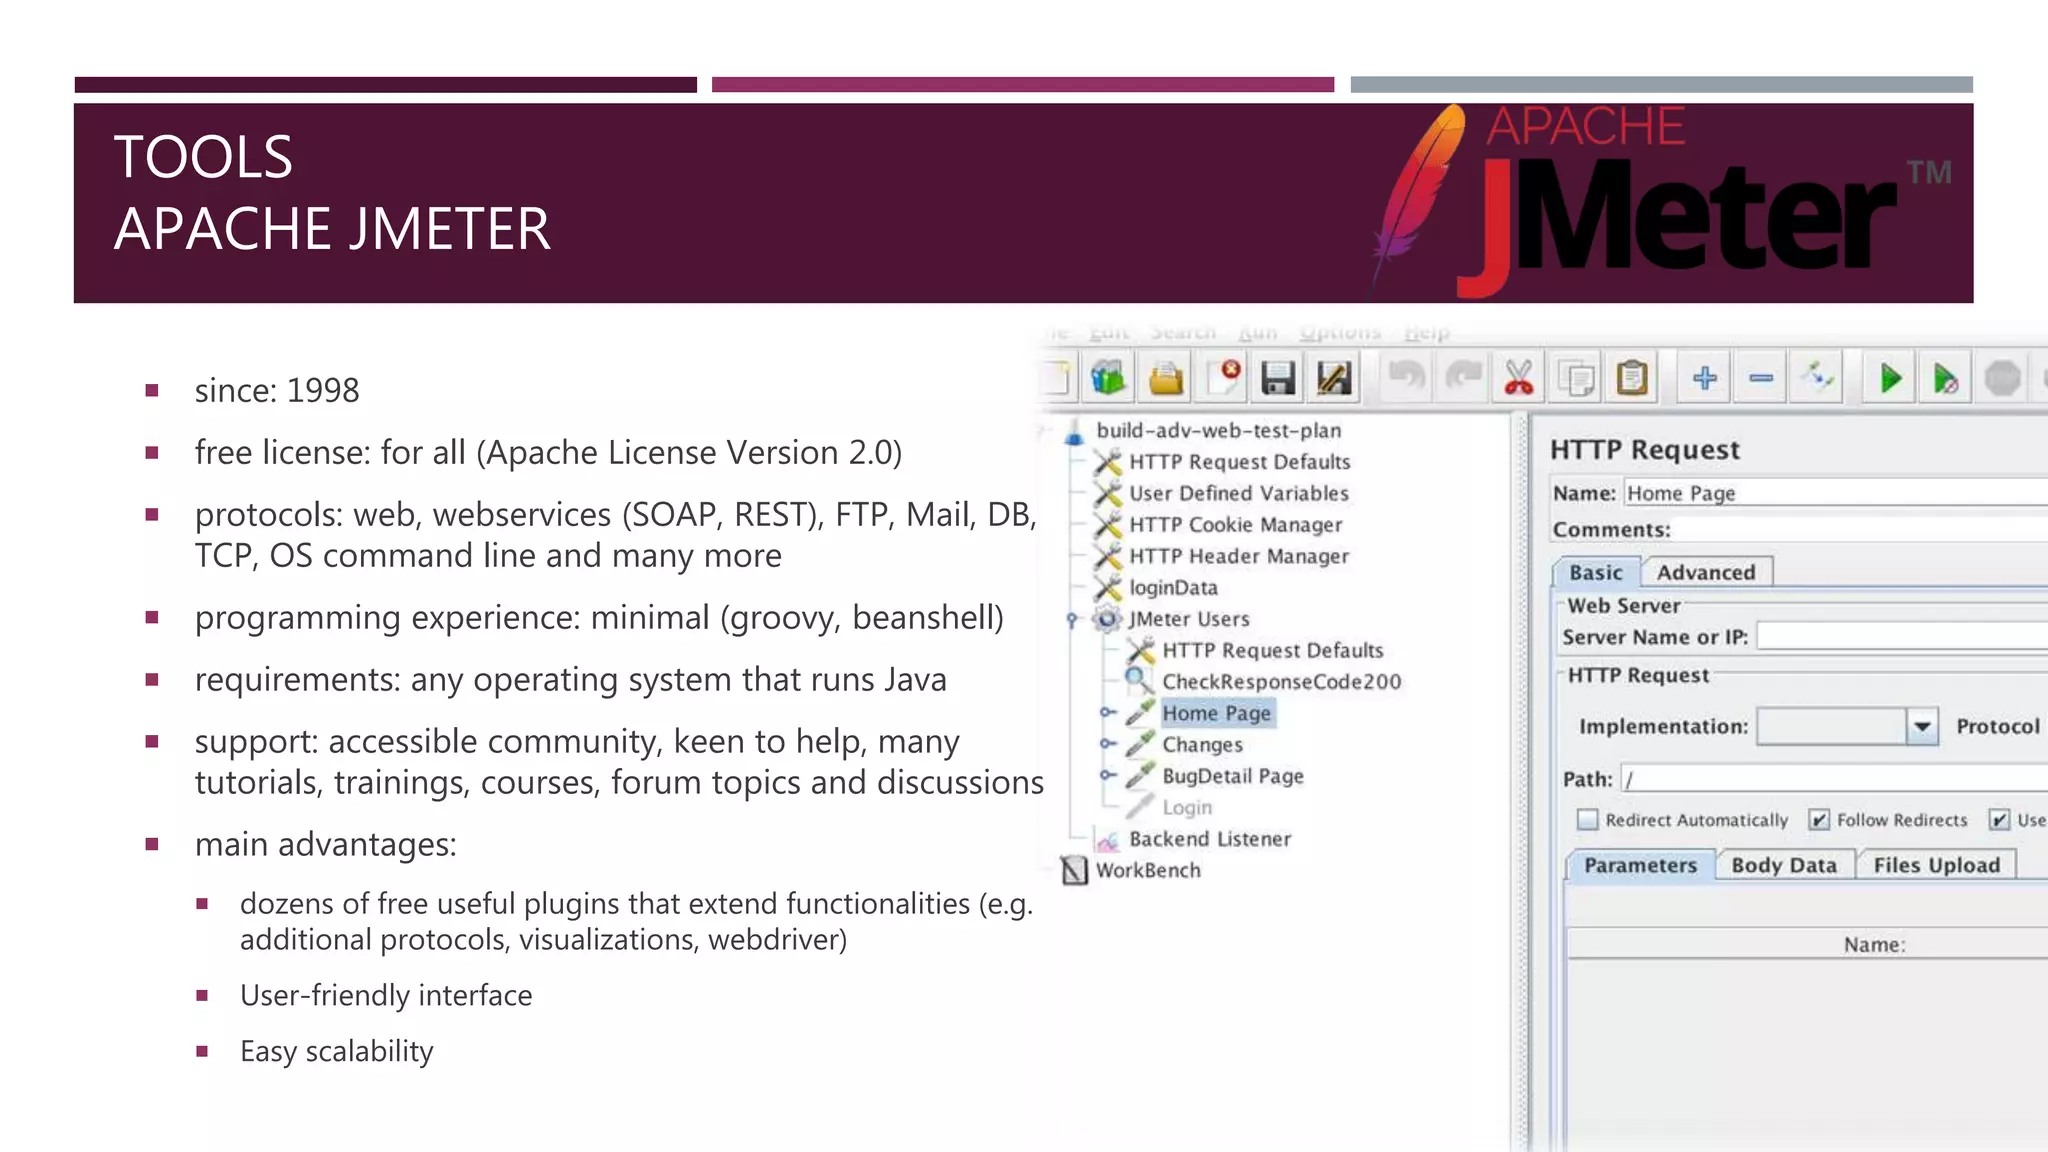
Task: Collapse all nodes with minus icon
Action: tap(1761, 379)
